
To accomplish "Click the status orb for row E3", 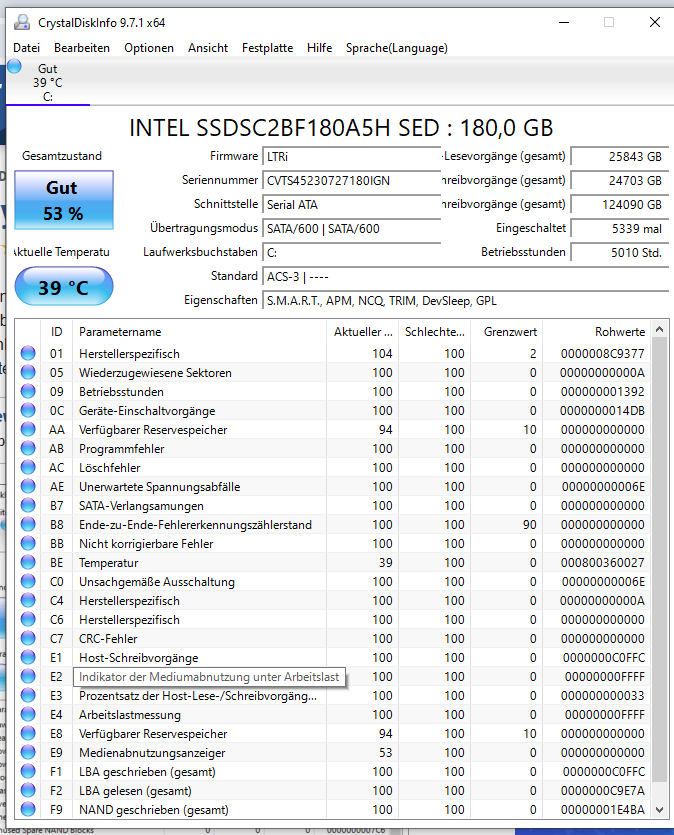I will [x=28, y=695].
